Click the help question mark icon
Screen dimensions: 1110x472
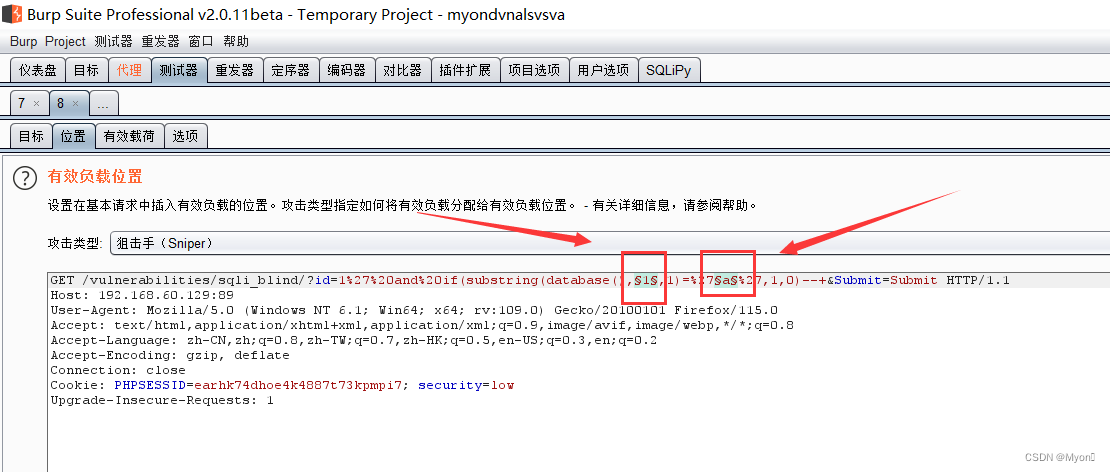point(25,178)
